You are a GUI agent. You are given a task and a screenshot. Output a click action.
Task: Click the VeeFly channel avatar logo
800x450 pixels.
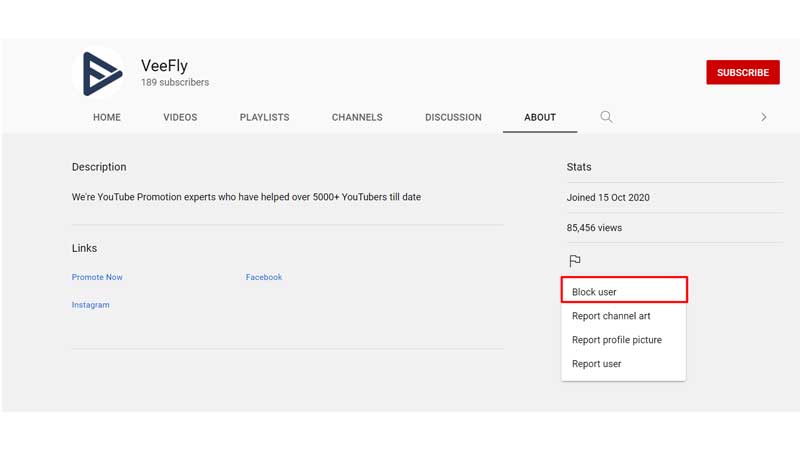point(101,73)
